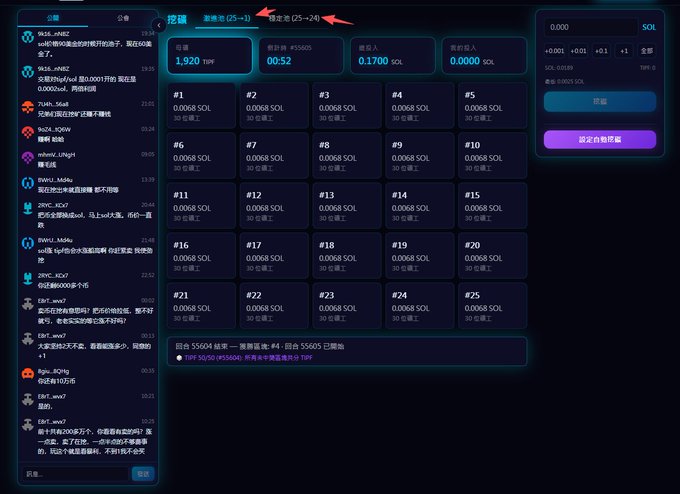
Task: Select mining block #25
Action: (493, 306)
